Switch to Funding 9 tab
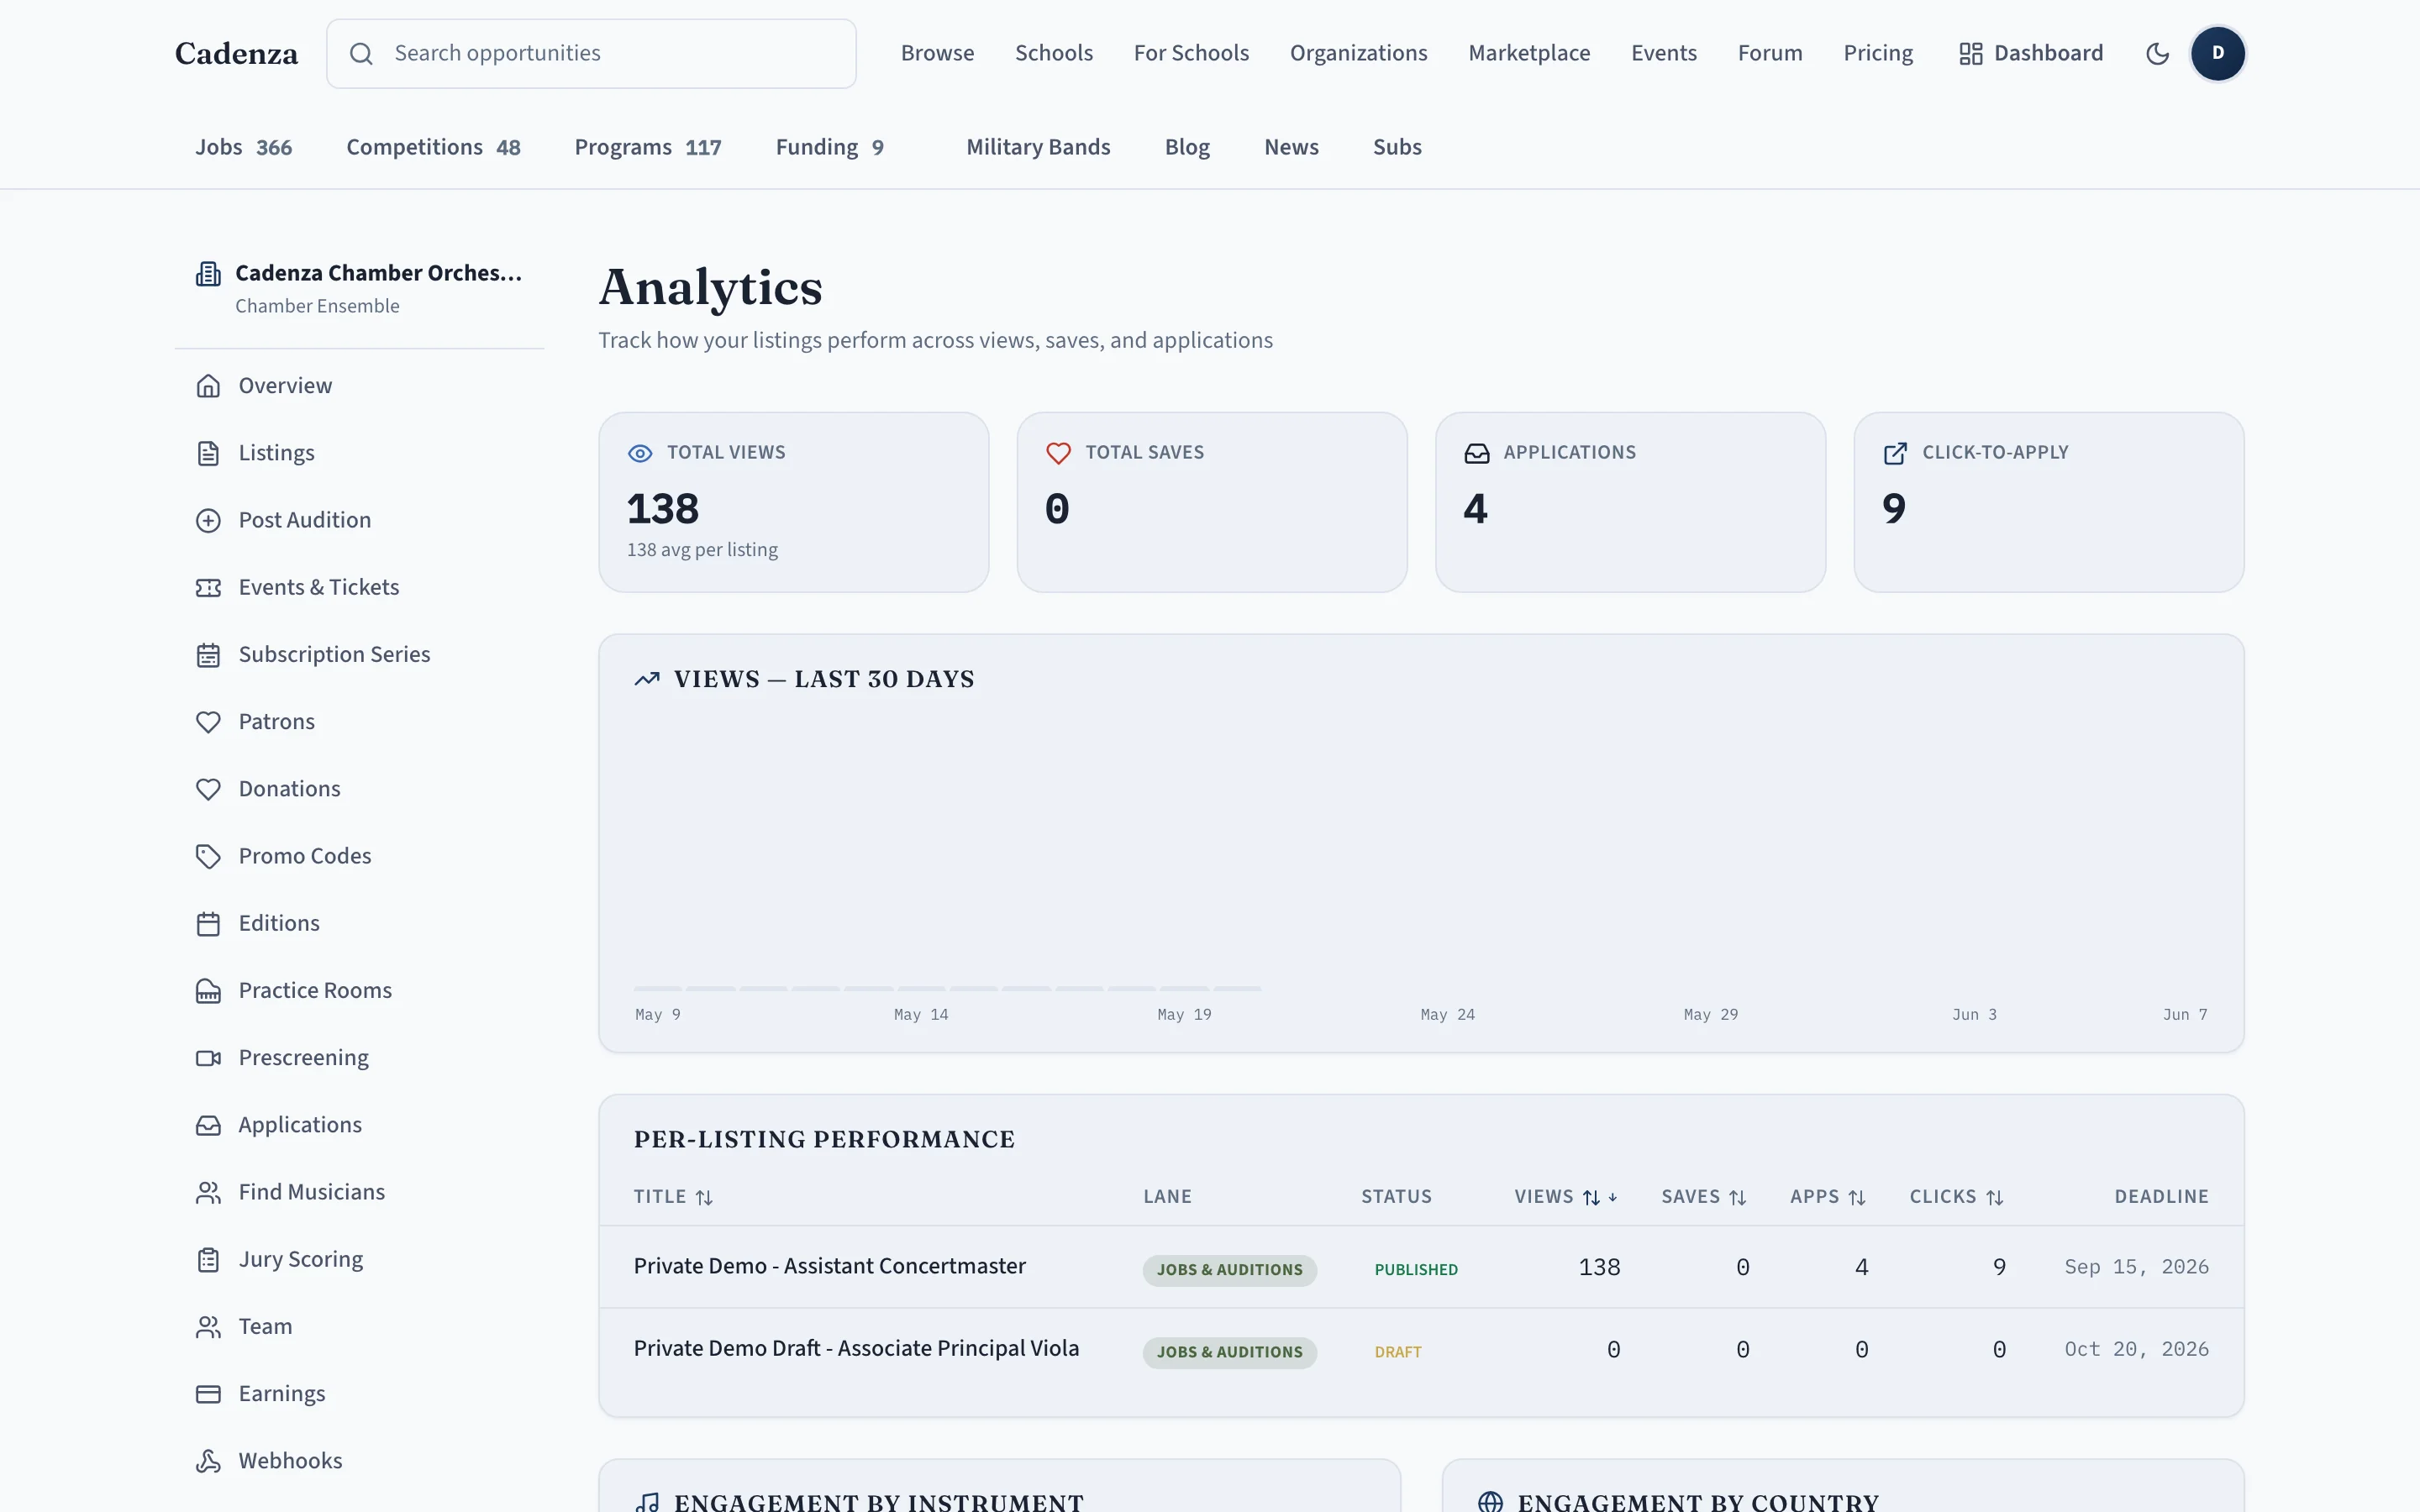 pos(829,147)
